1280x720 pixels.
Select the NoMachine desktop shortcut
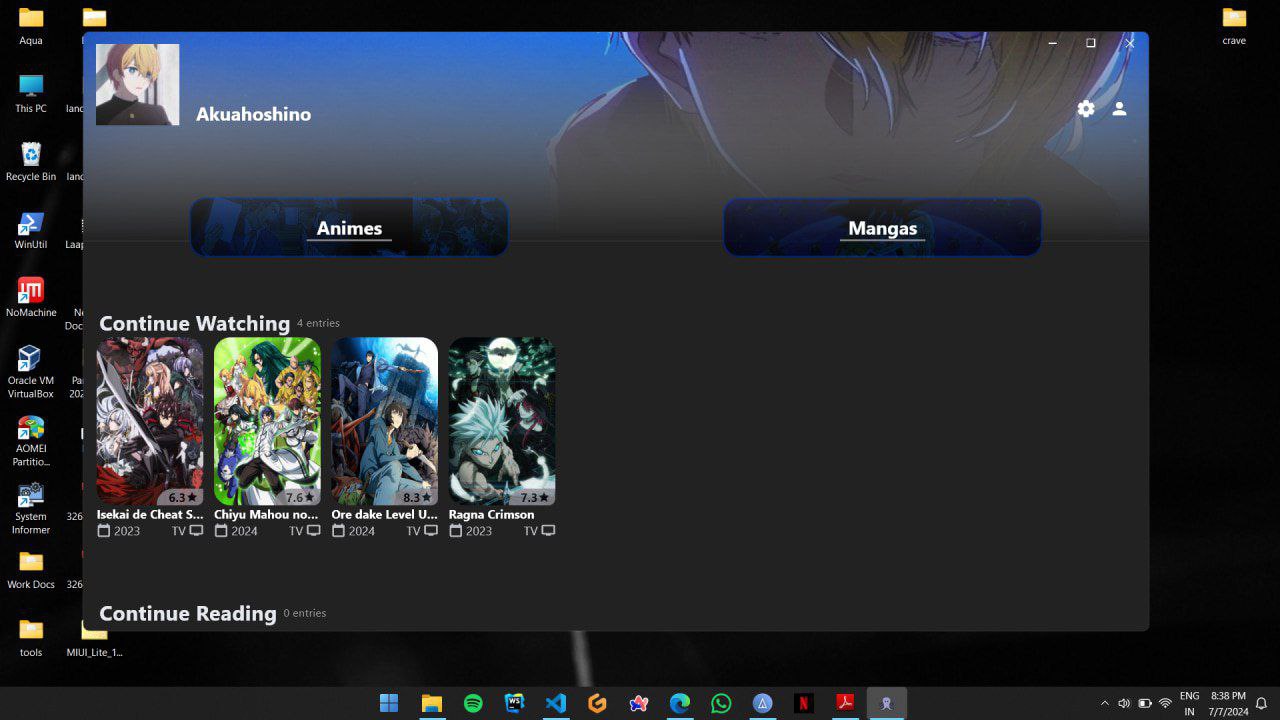coord(31,298)
